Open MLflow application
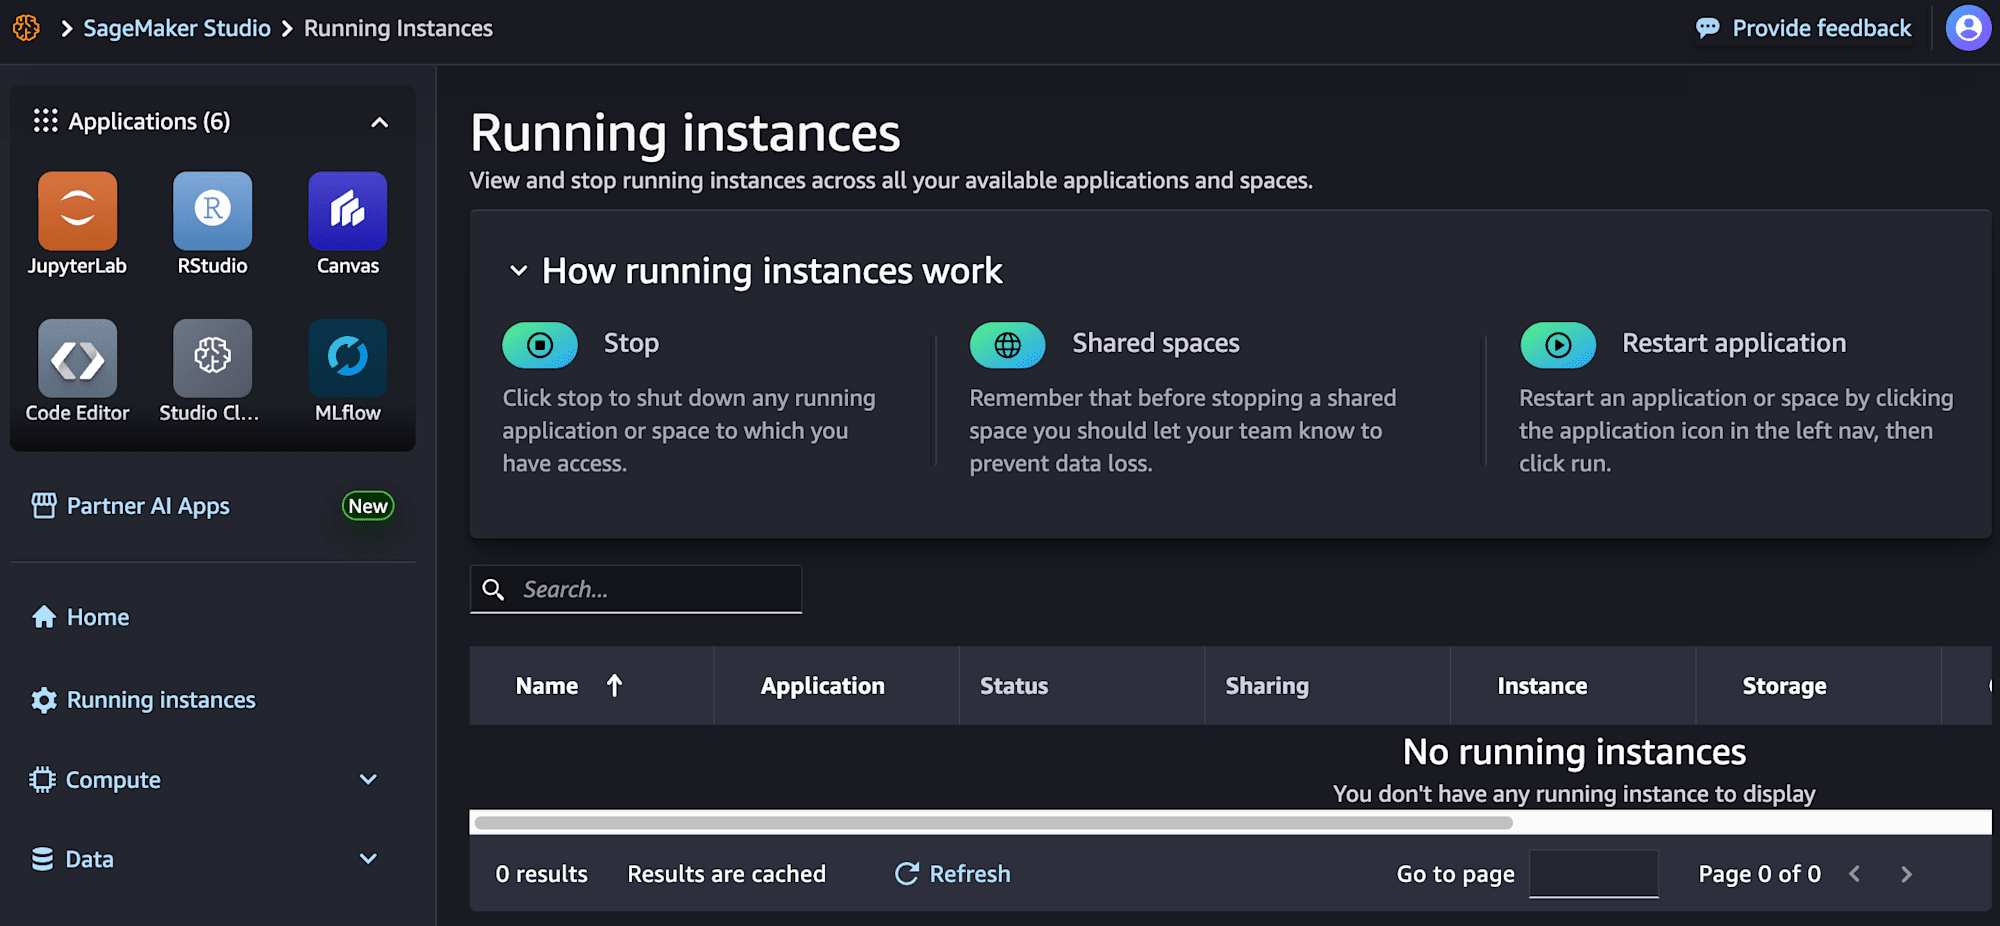 pos(347,371)
